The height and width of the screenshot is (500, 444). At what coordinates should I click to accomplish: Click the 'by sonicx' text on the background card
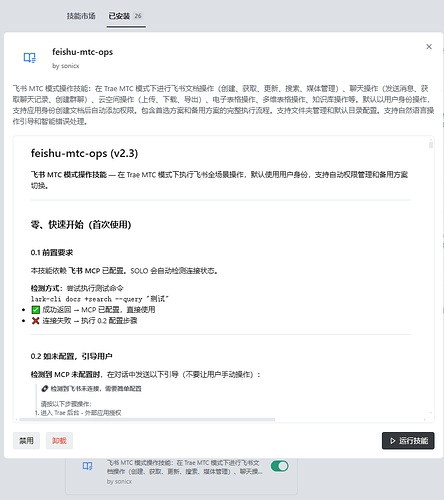tap(119, 482)
